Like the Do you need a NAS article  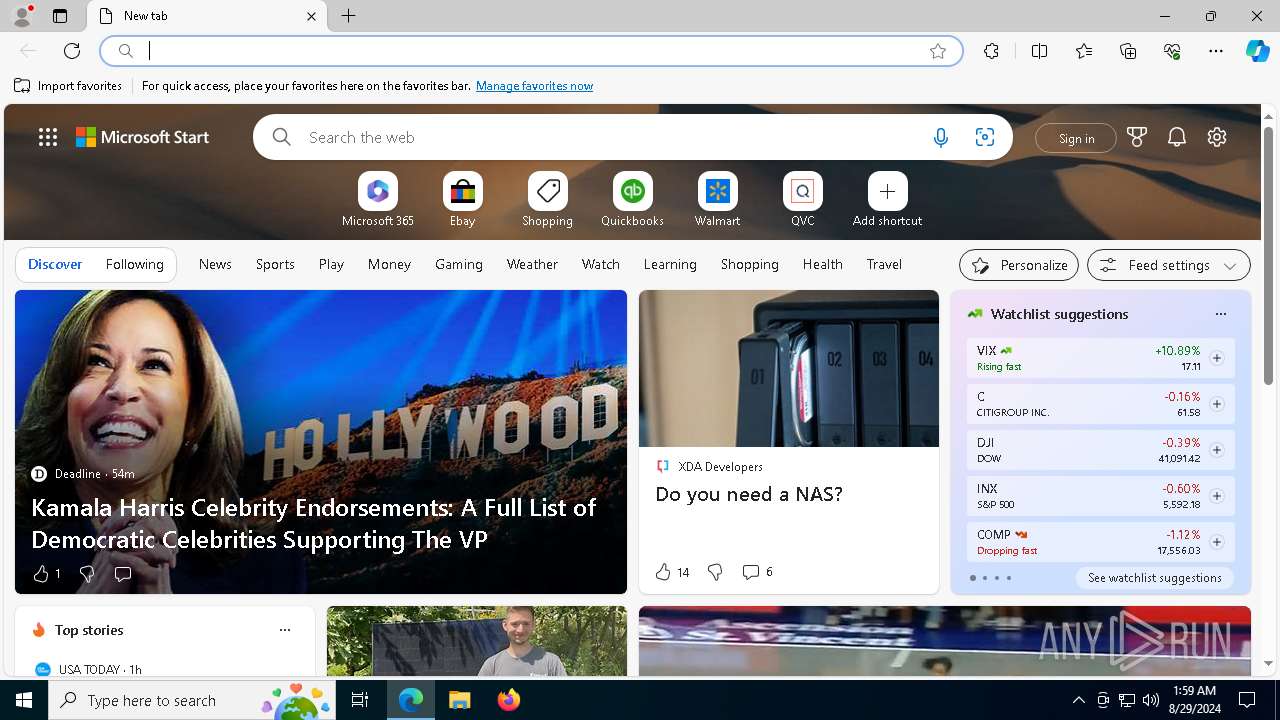pos(672,572)
